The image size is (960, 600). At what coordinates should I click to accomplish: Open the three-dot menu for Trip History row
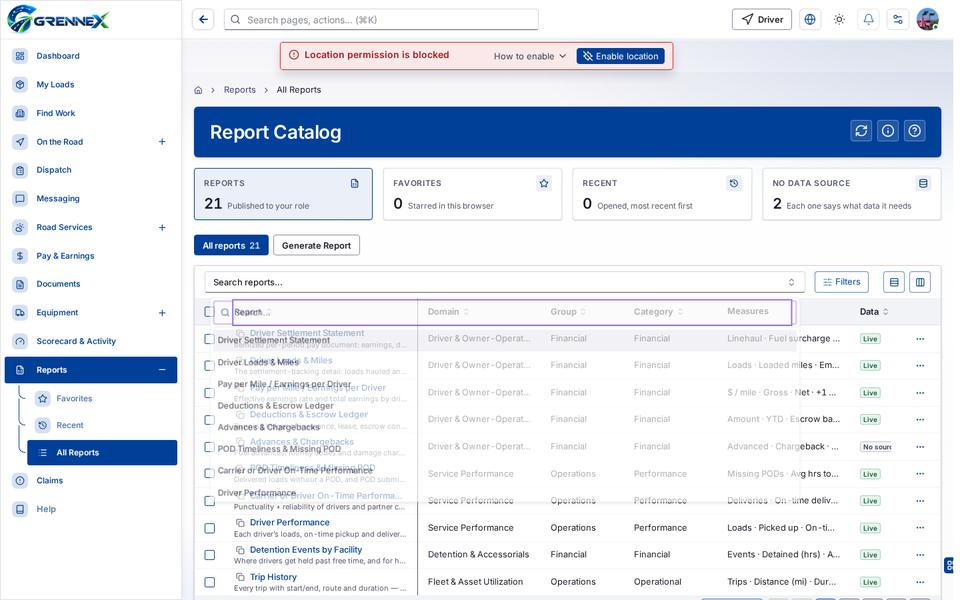click(920, 582)
